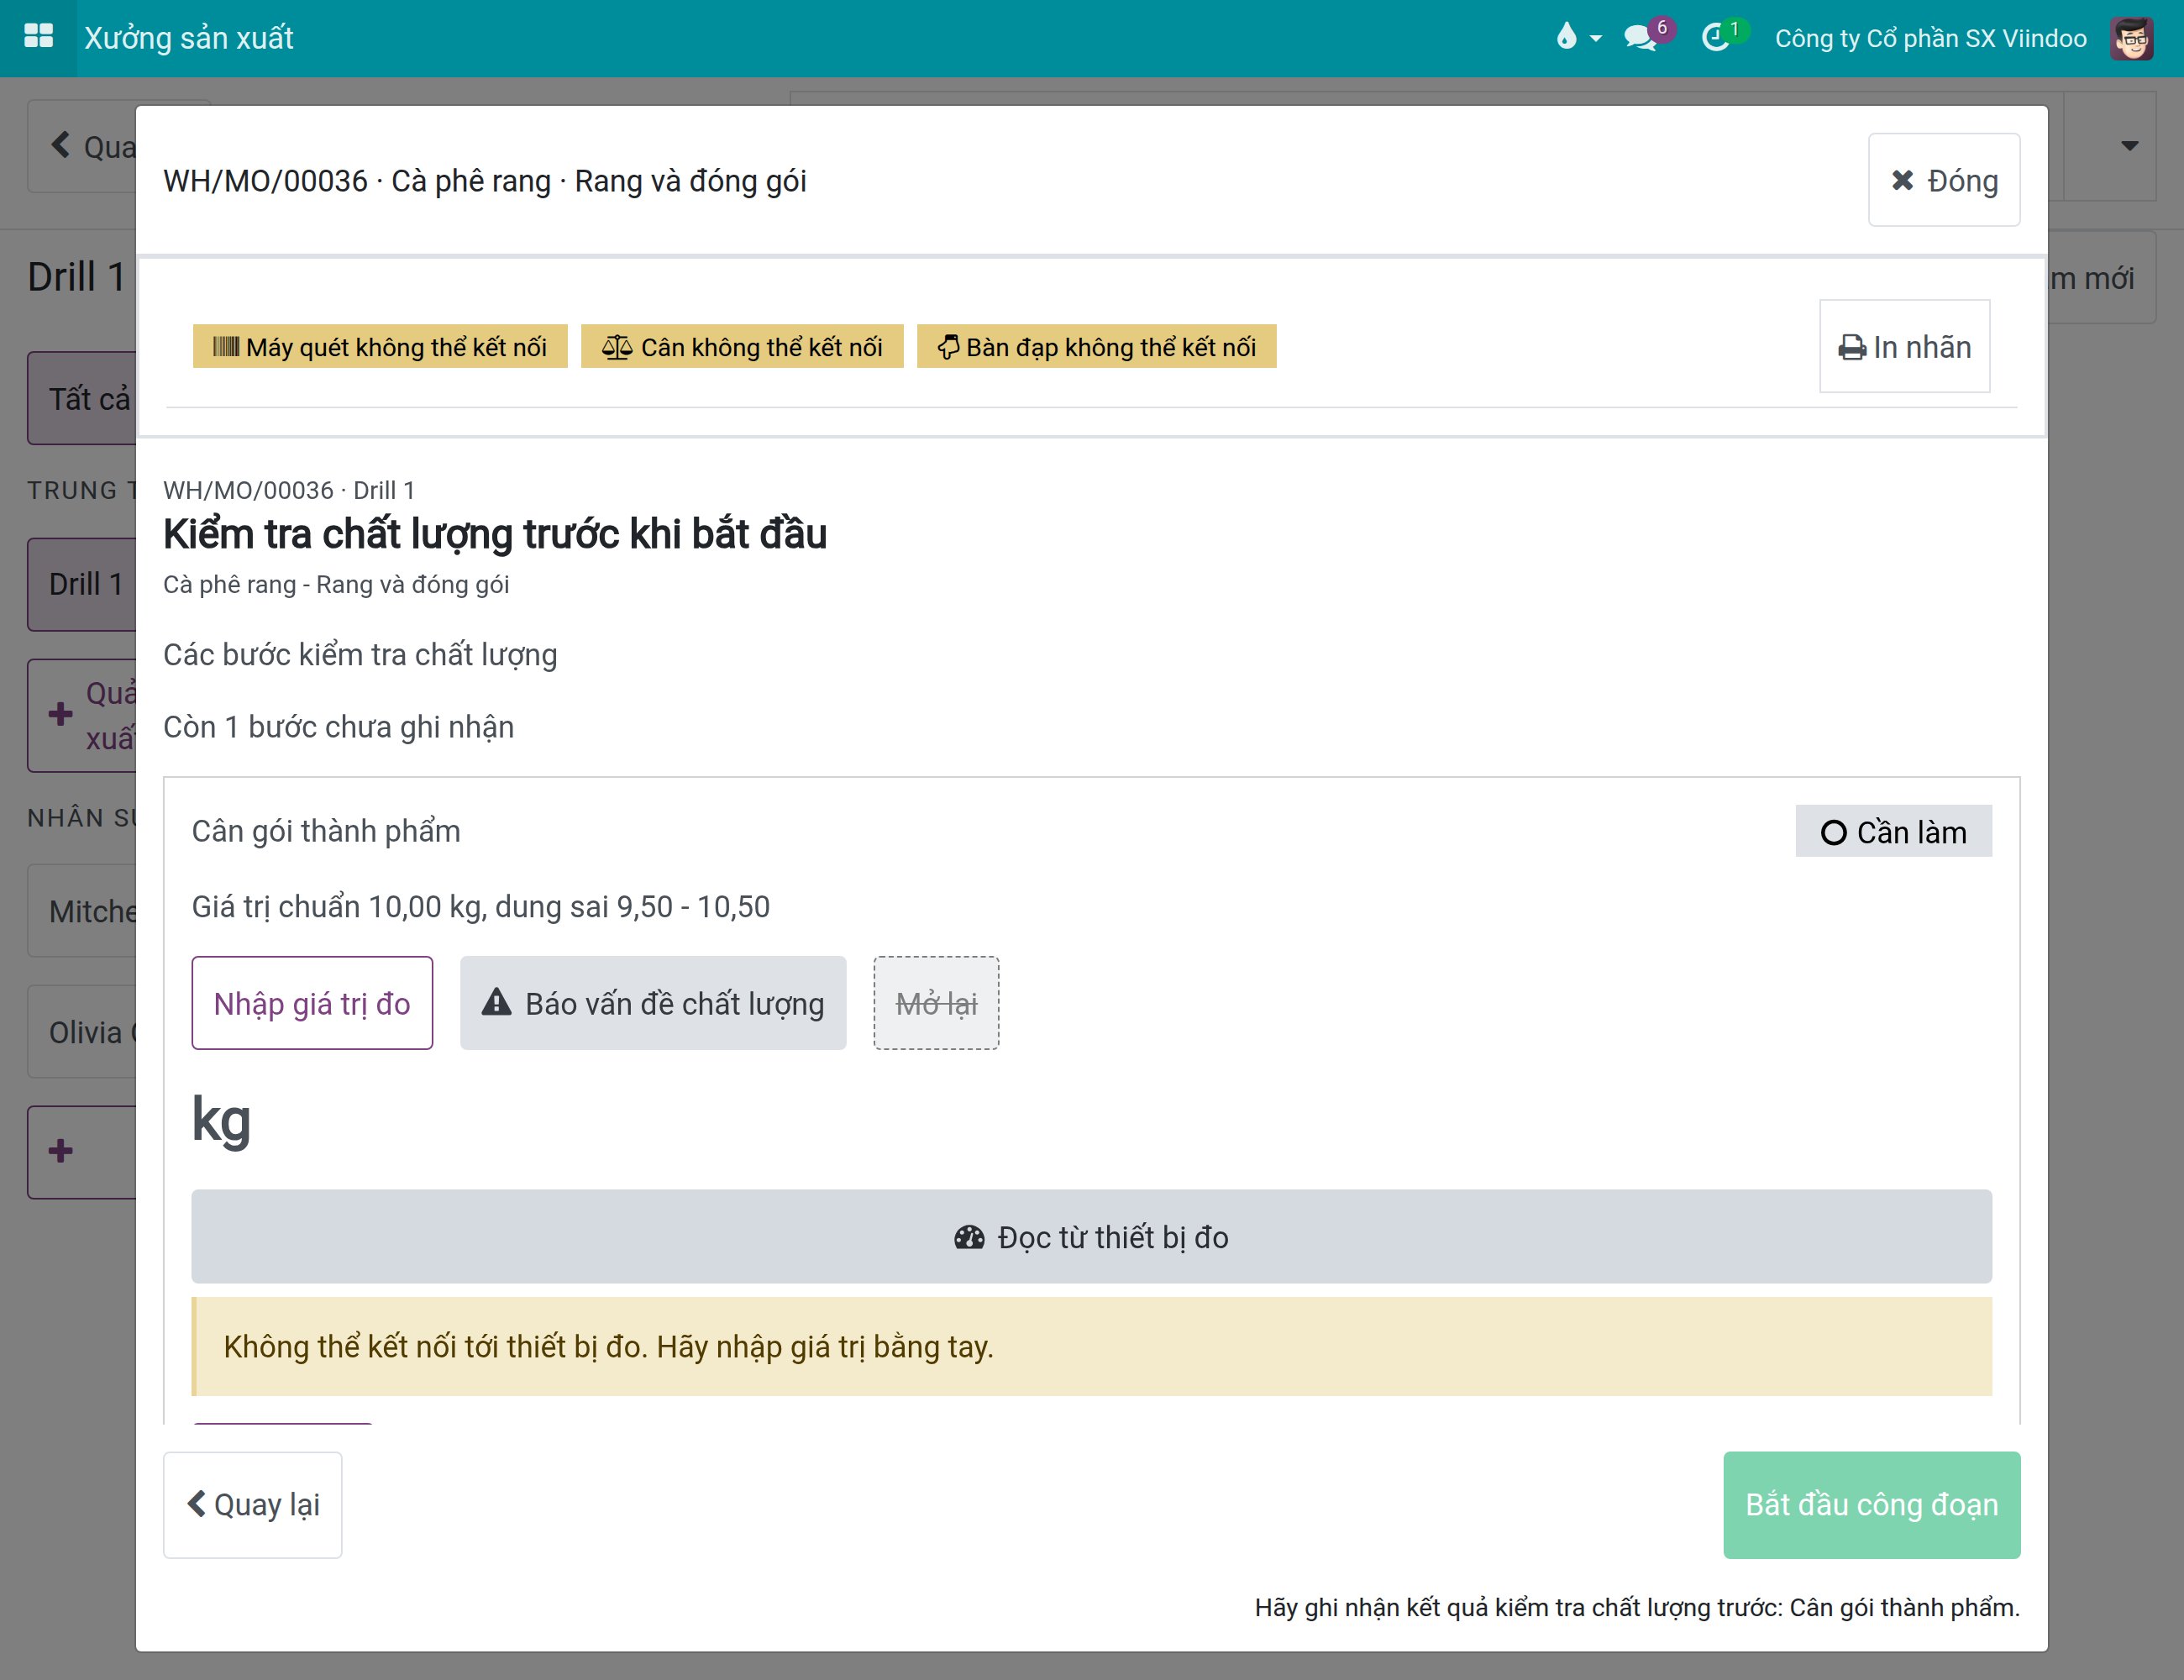
Task: Select the Nhập giá trị đo option
Action: [312, 1003]
